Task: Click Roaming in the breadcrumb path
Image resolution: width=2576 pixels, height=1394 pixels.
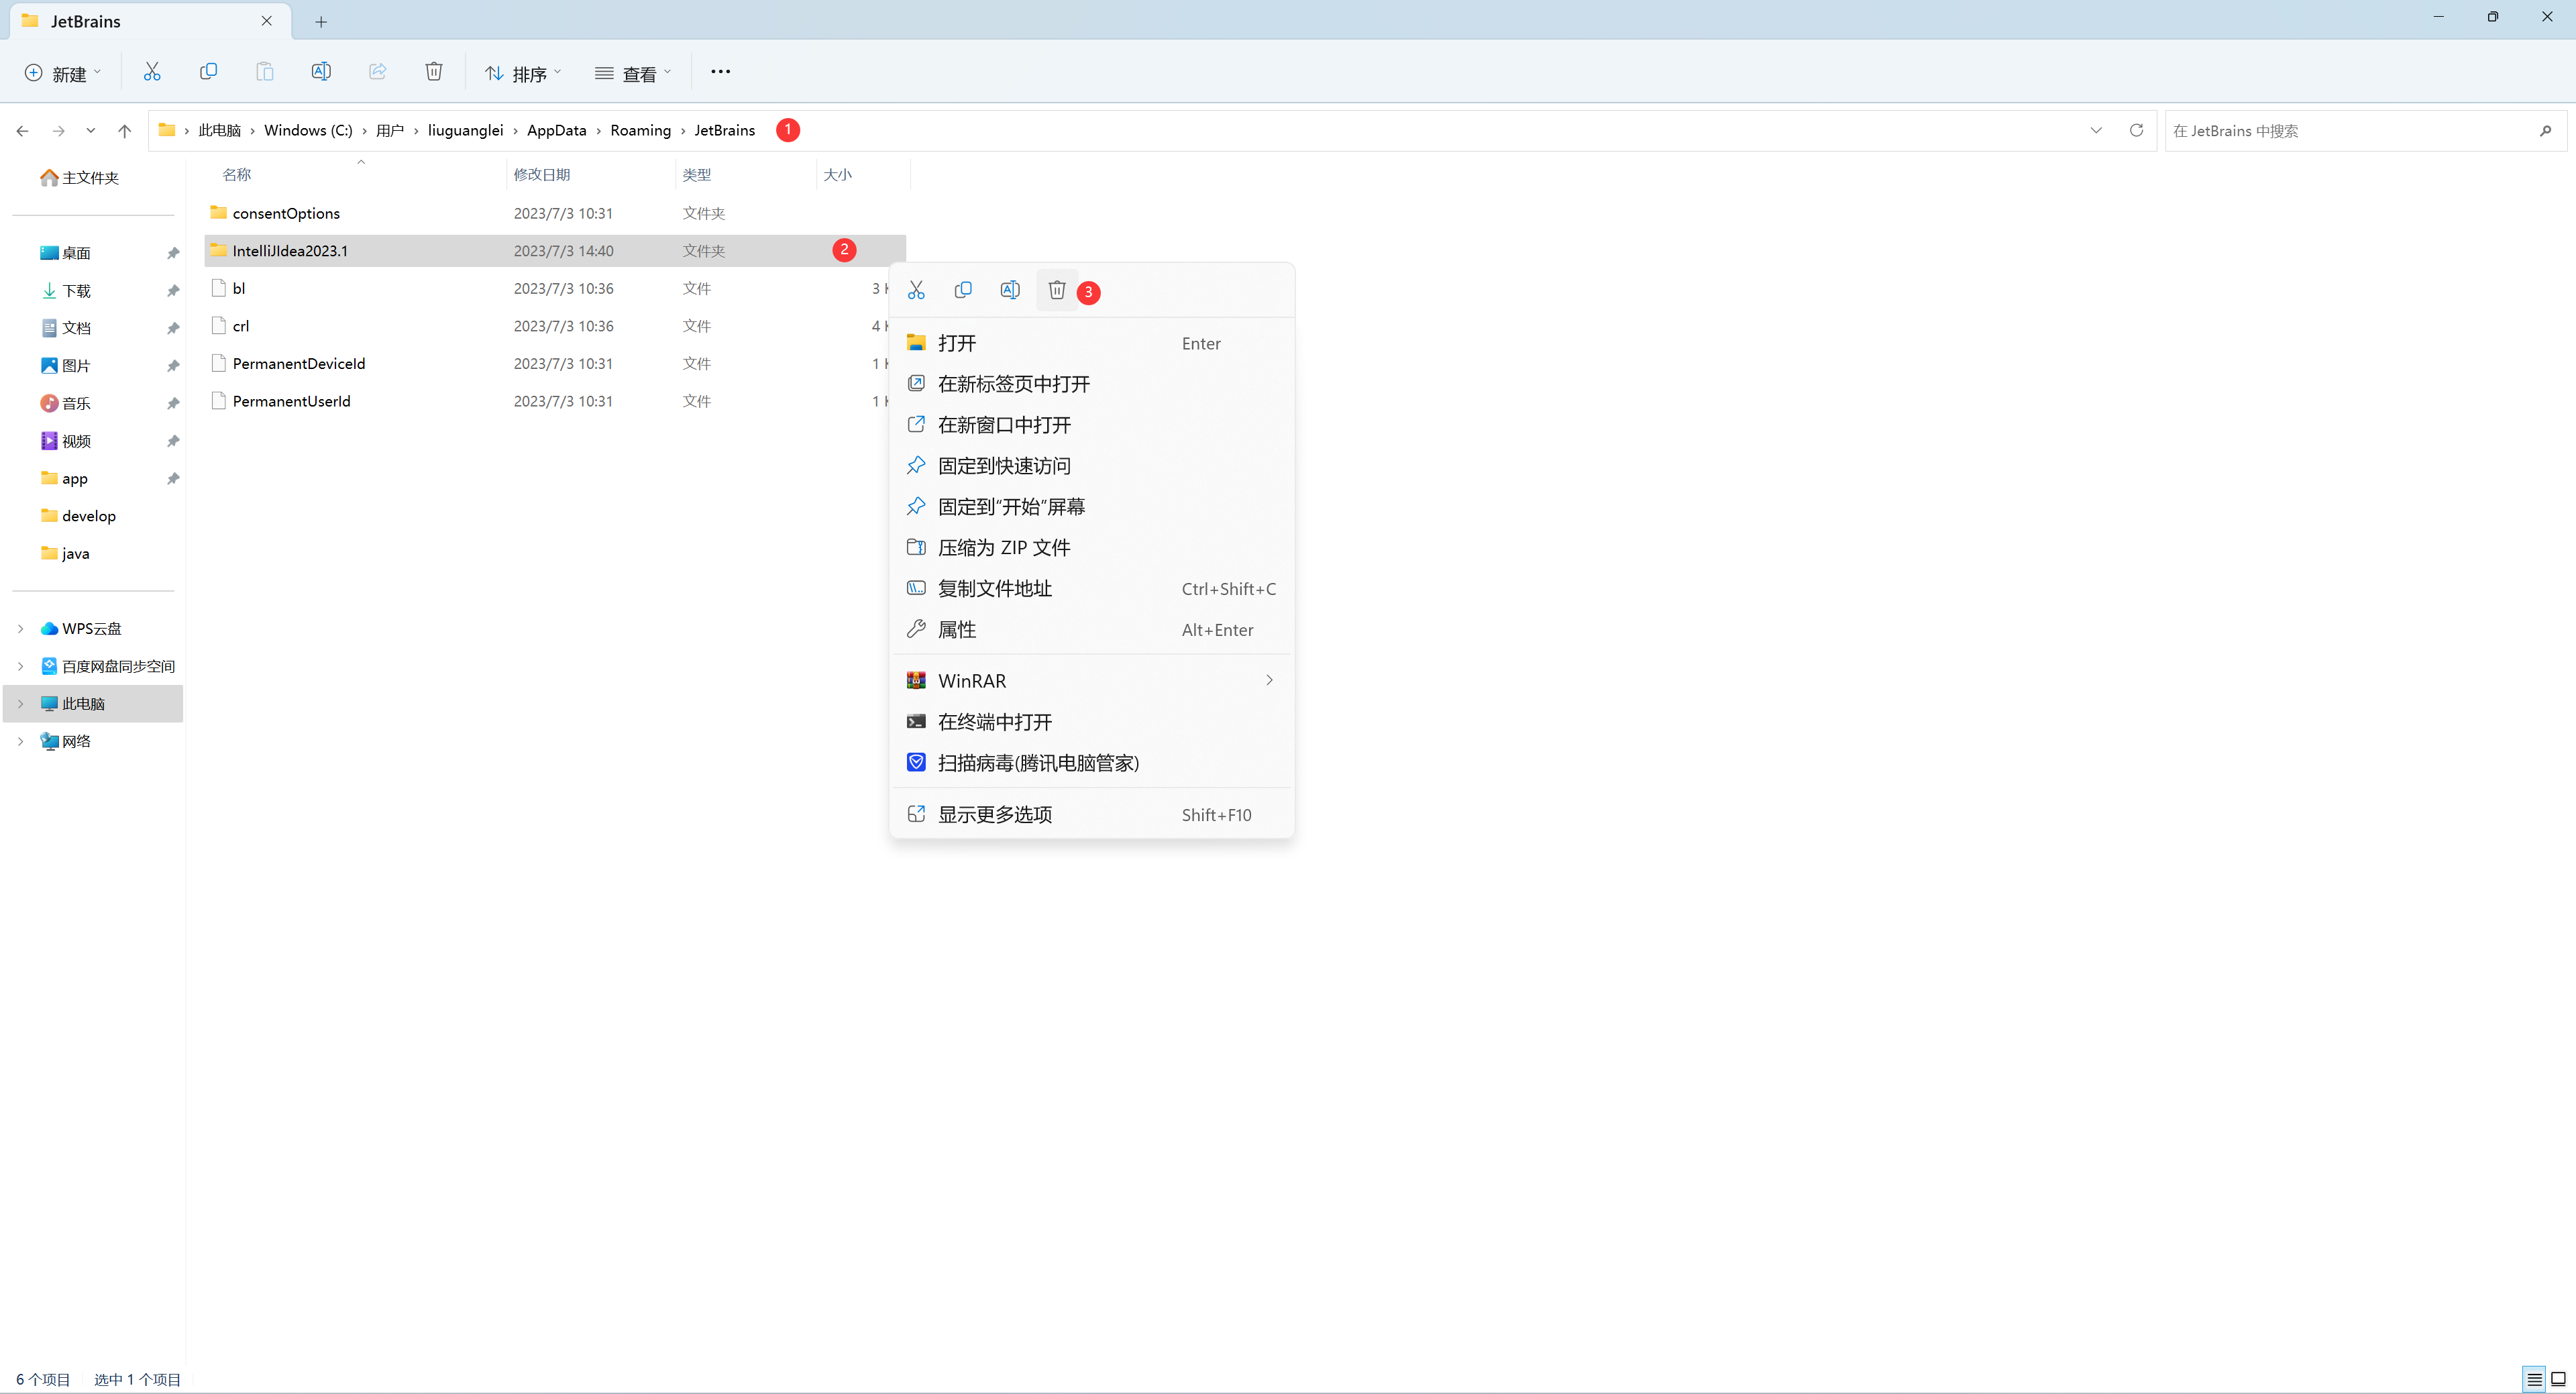Action: tap(641, 131)
